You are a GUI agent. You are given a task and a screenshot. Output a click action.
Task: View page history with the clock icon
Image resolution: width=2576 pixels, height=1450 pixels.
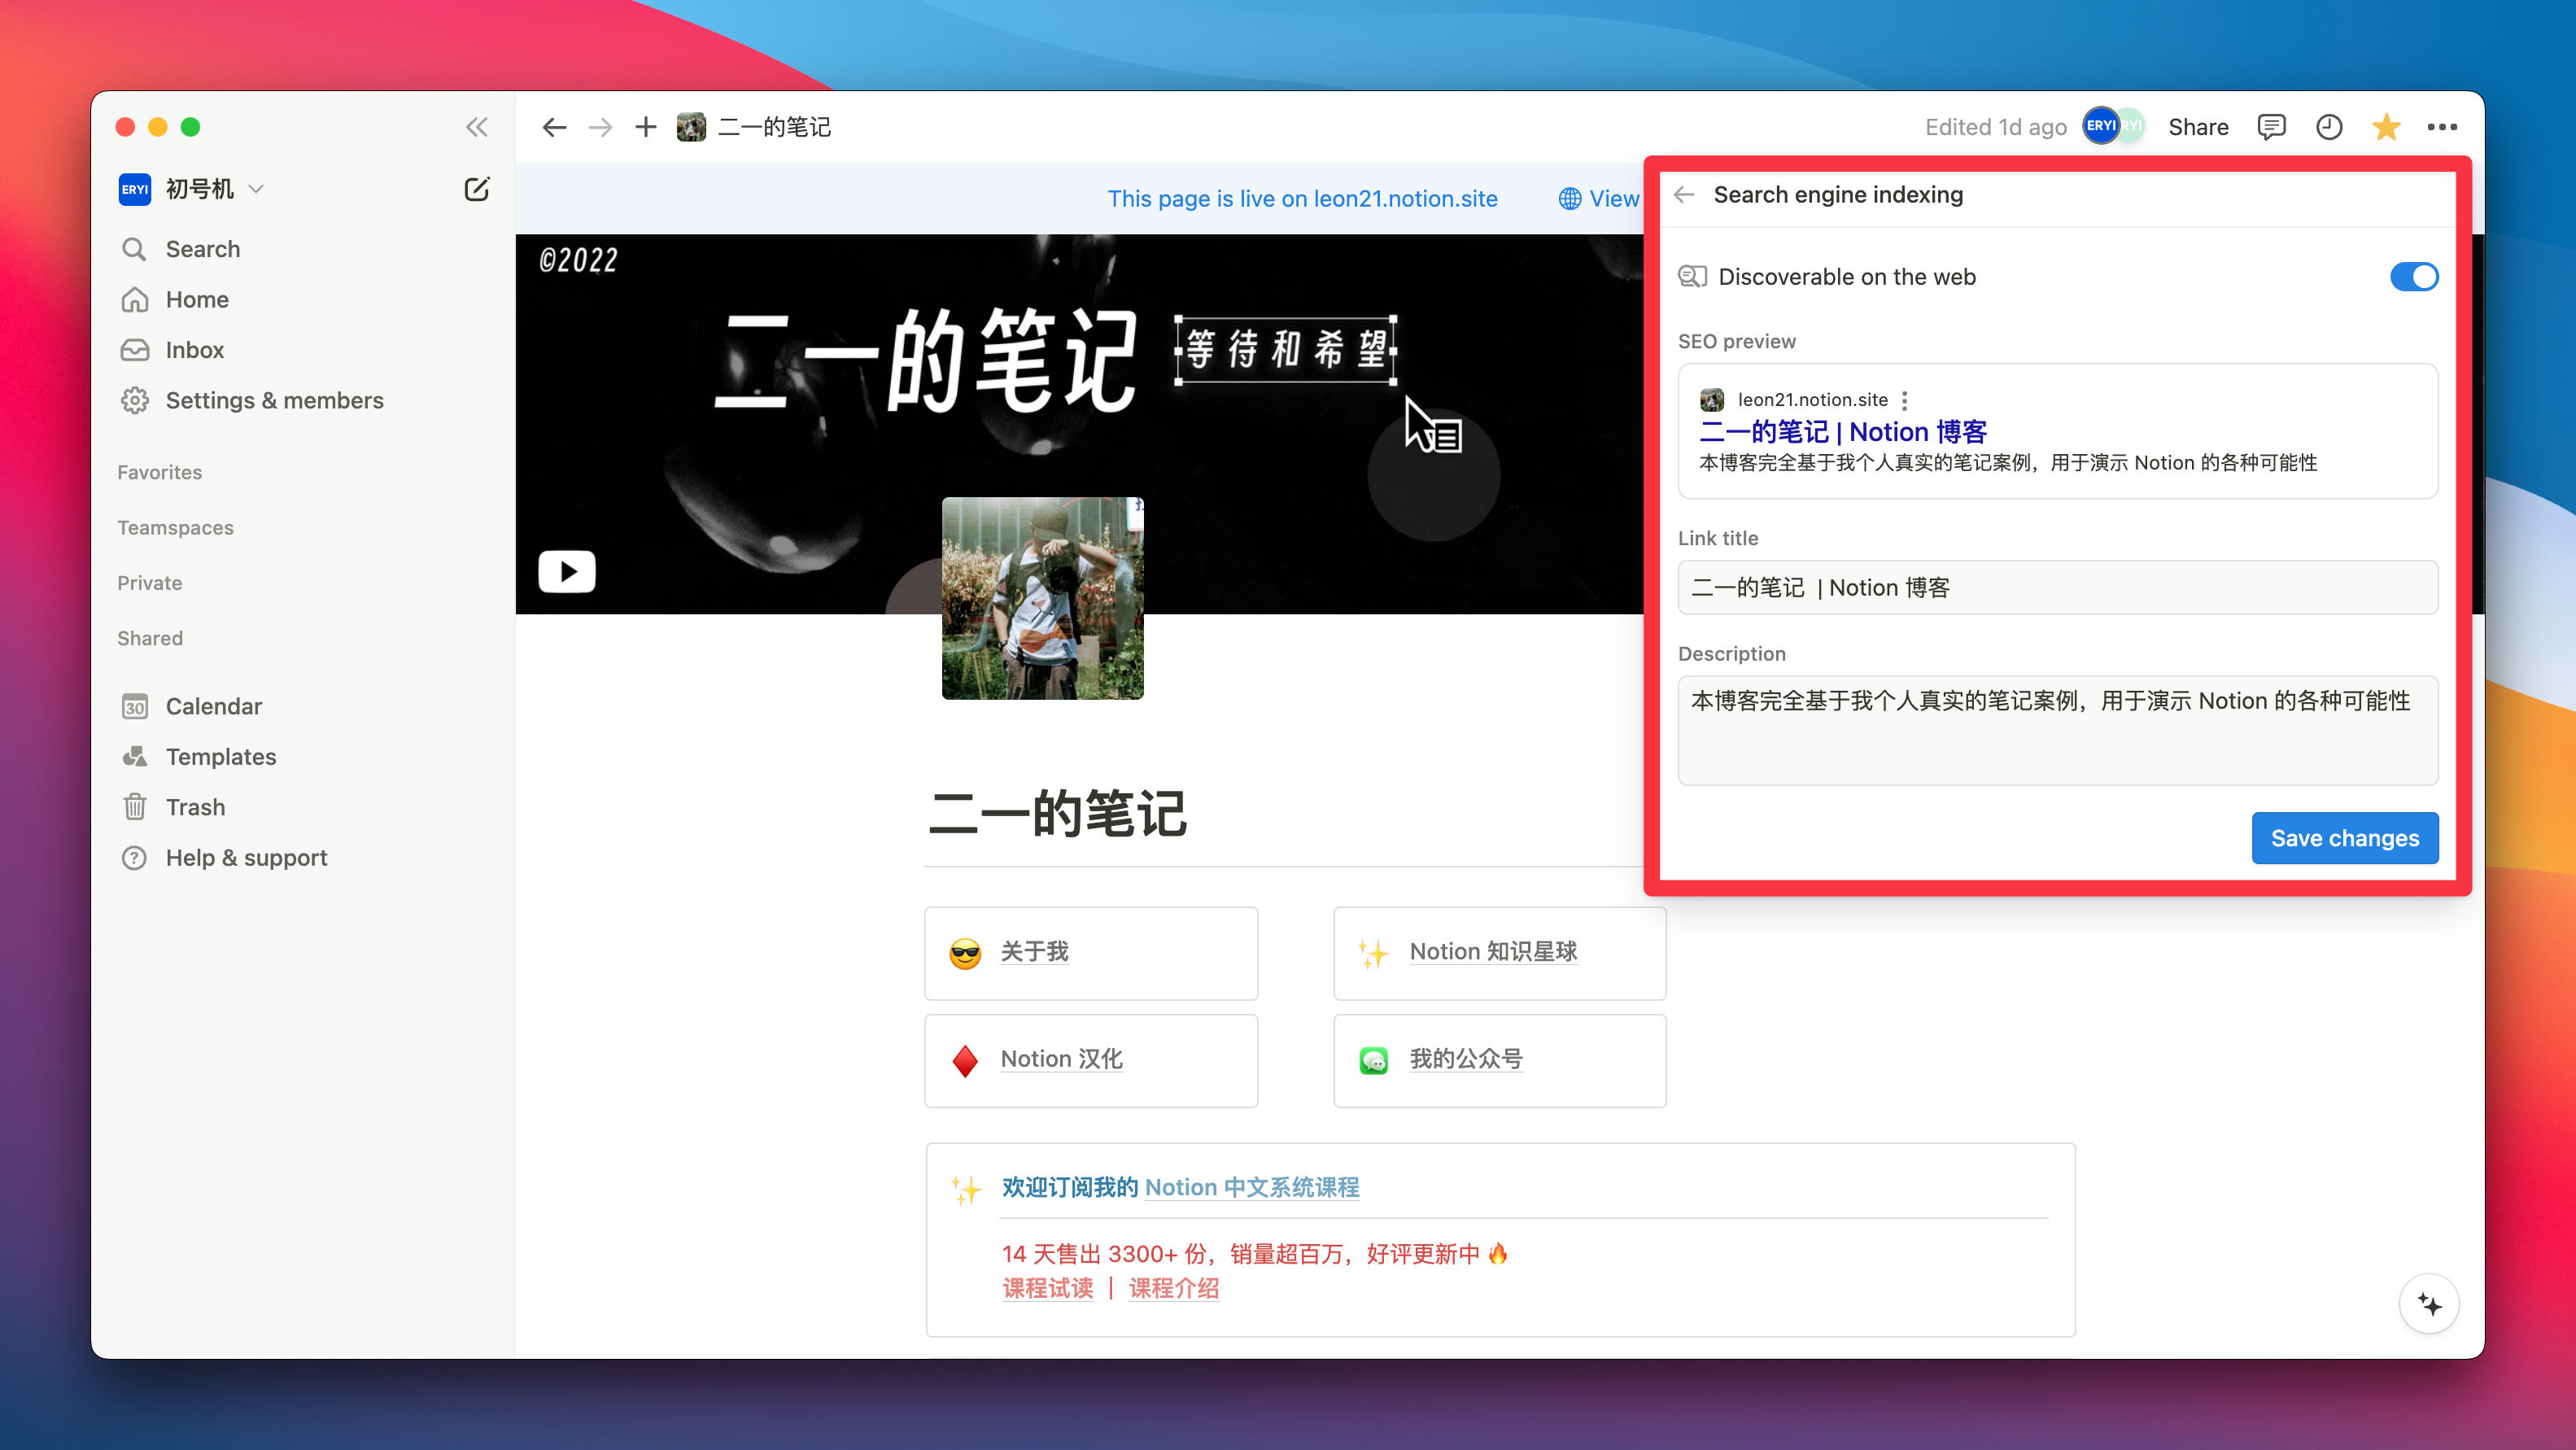click(2329, 127)
